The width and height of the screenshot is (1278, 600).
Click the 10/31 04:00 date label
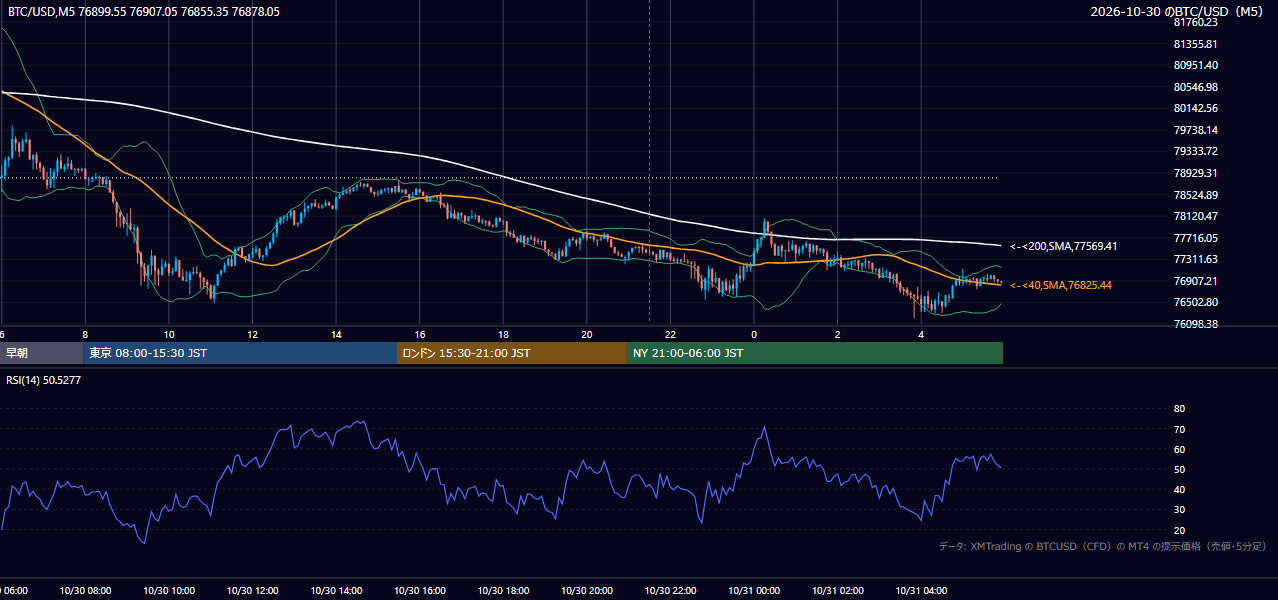921,591
